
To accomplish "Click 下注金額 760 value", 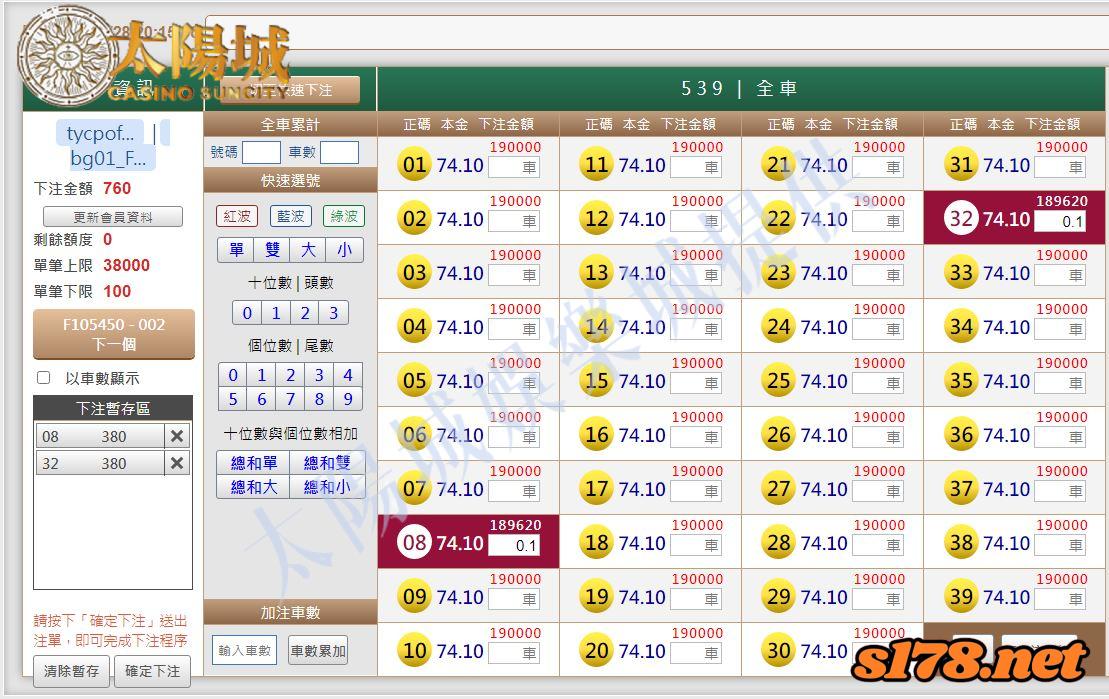I will (x=117, y=188).
